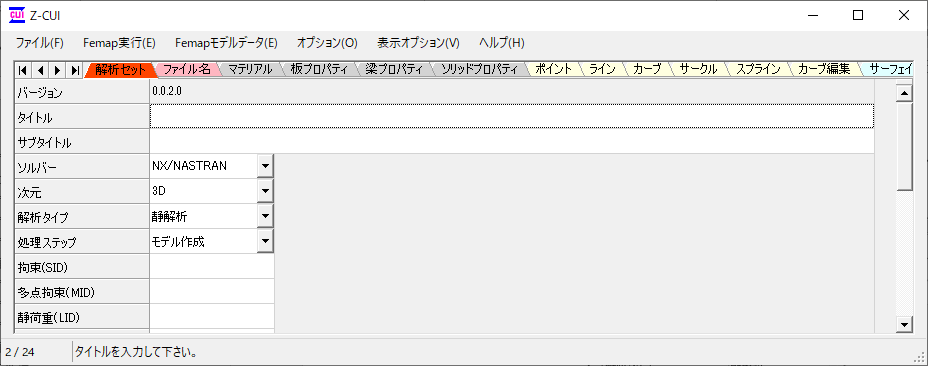Switch to the 梁プロパティ tab

tap(393, 69)
